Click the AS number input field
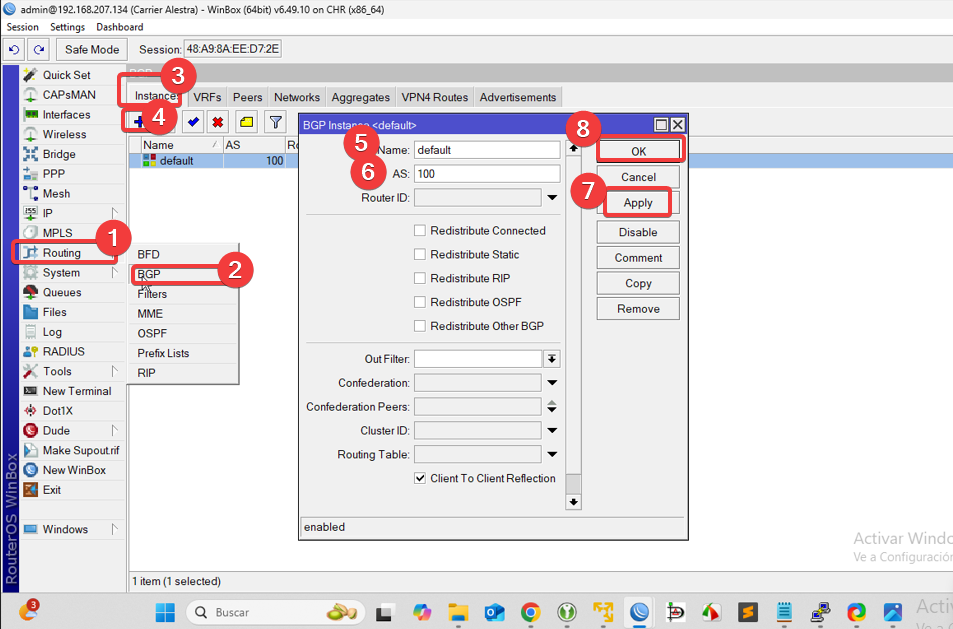The image size is (953, 629). coord(487,174)
